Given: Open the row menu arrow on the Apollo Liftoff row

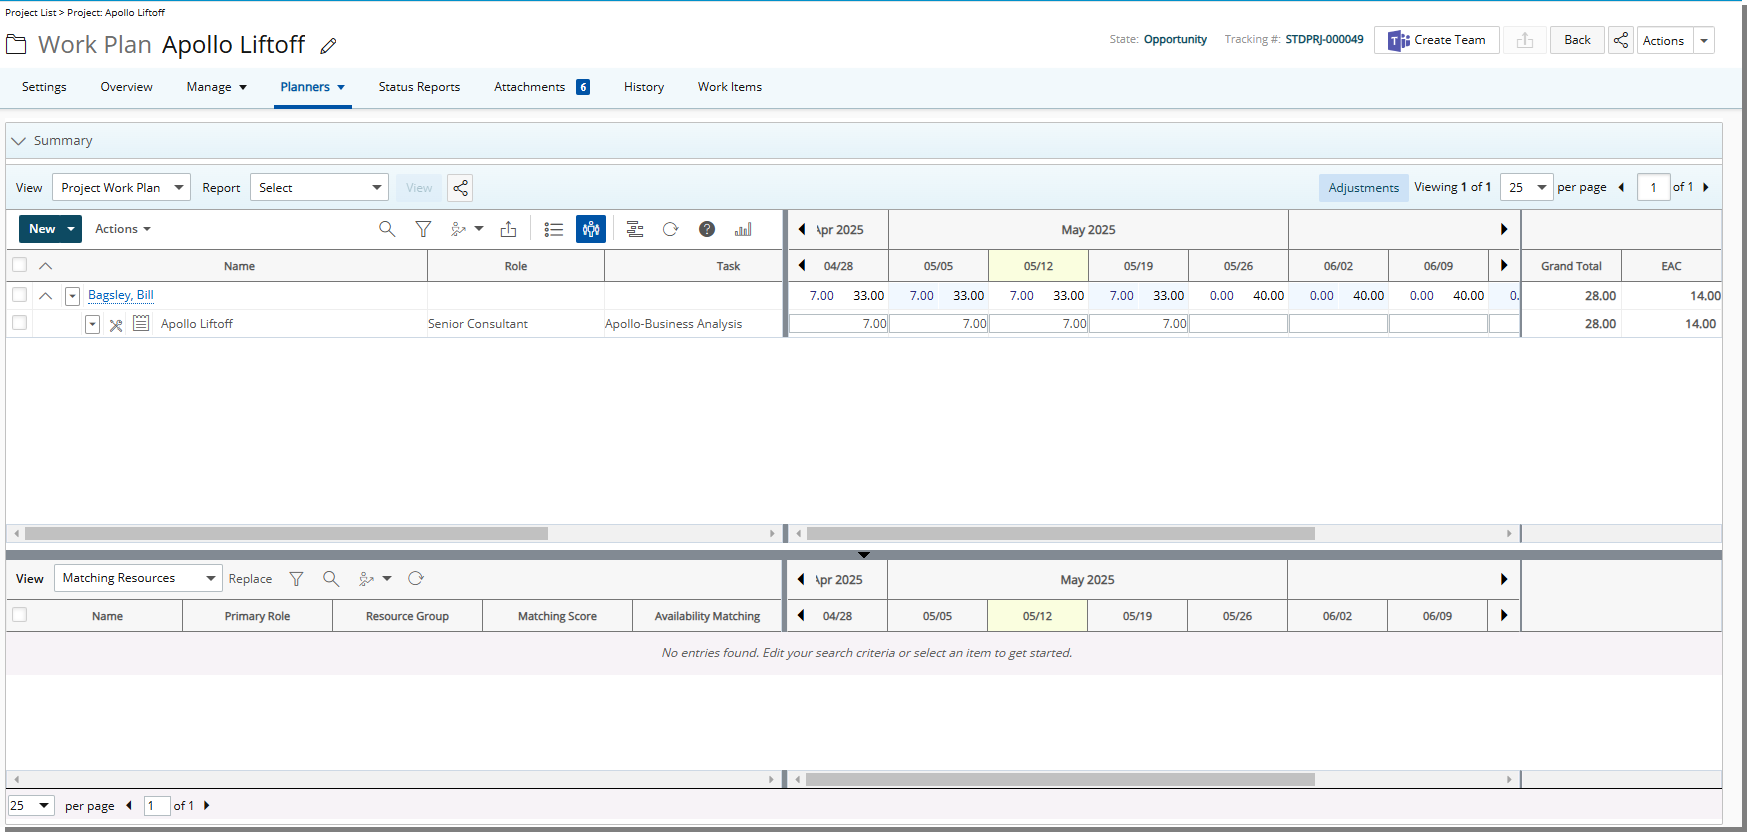Looking at the screenshot, I should point(92,324).
